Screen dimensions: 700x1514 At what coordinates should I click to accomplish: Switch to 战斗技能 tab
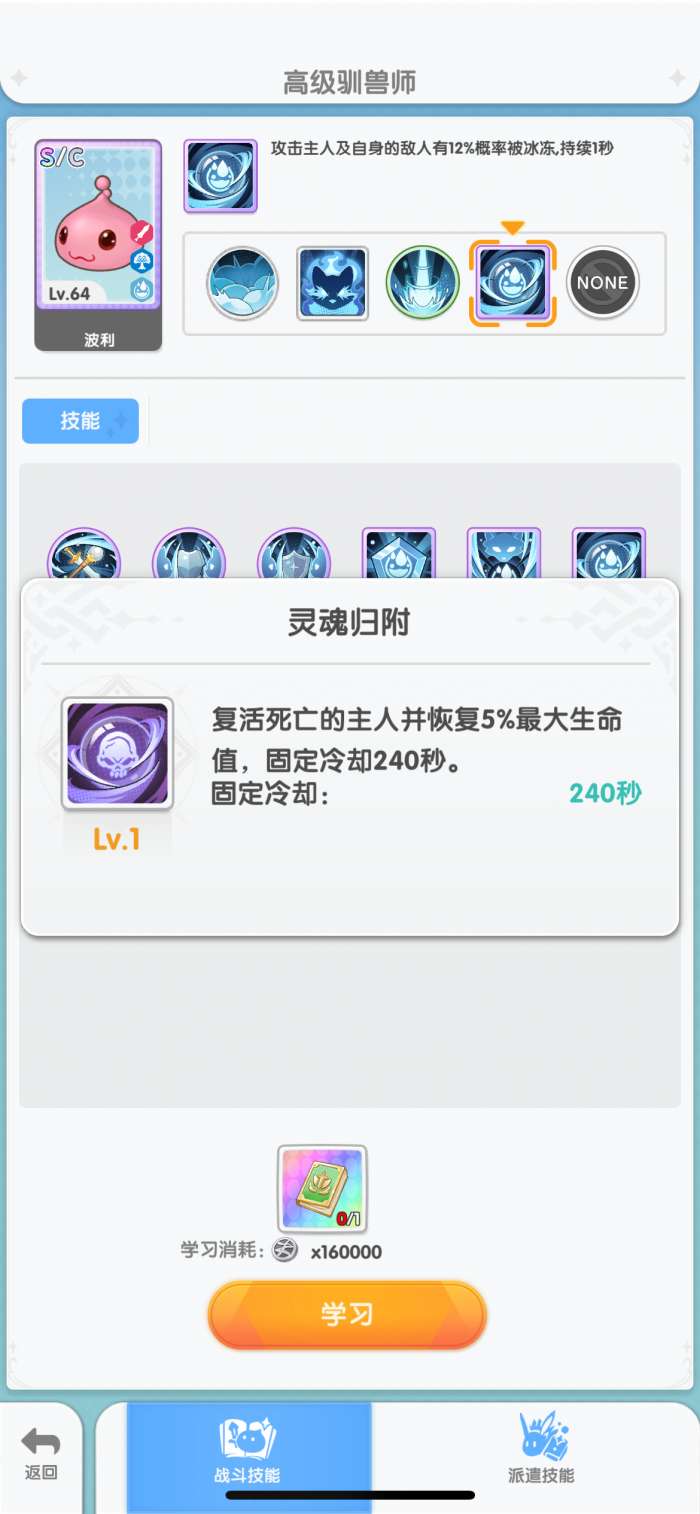tap(248, 1455)
